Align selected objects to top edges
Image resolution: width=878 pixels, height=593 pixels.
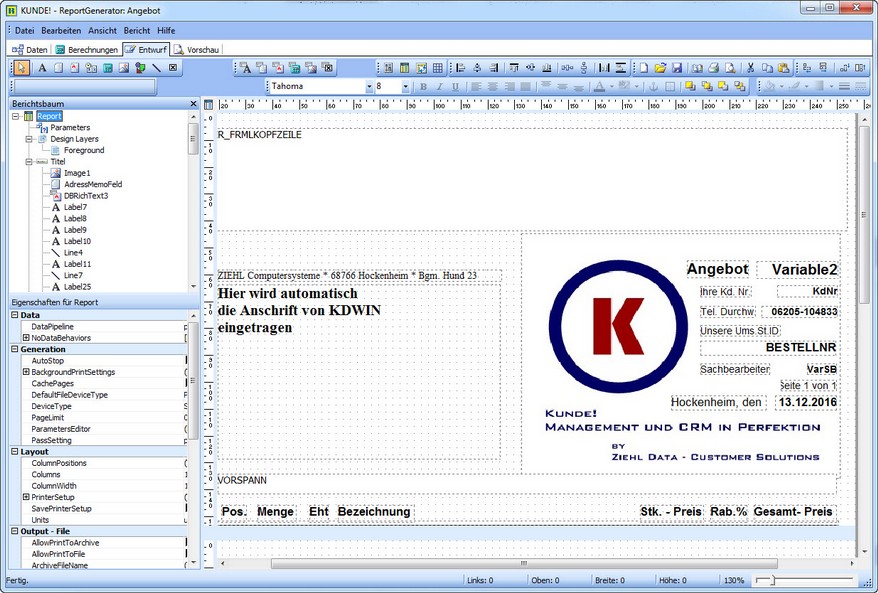pyautogui.click(x=514, y=68)
